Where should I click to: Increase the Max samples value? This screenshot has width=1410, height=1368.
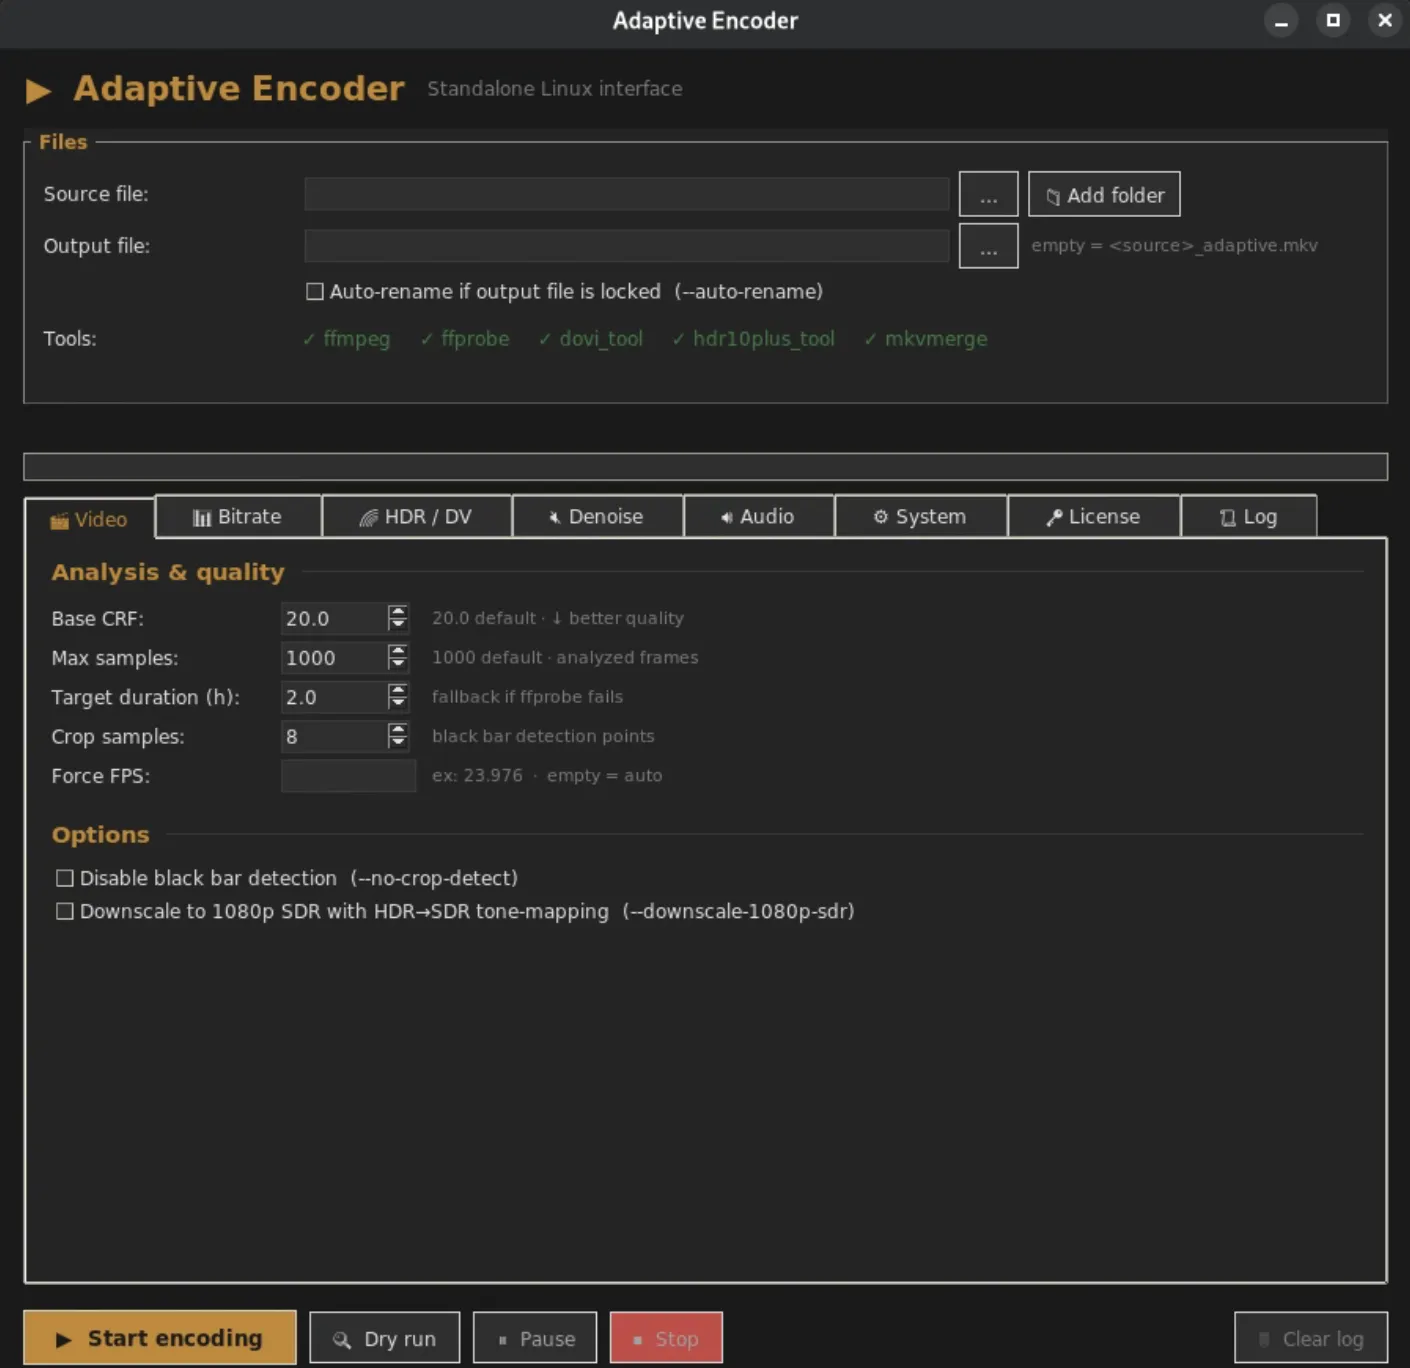click(398, 650)
